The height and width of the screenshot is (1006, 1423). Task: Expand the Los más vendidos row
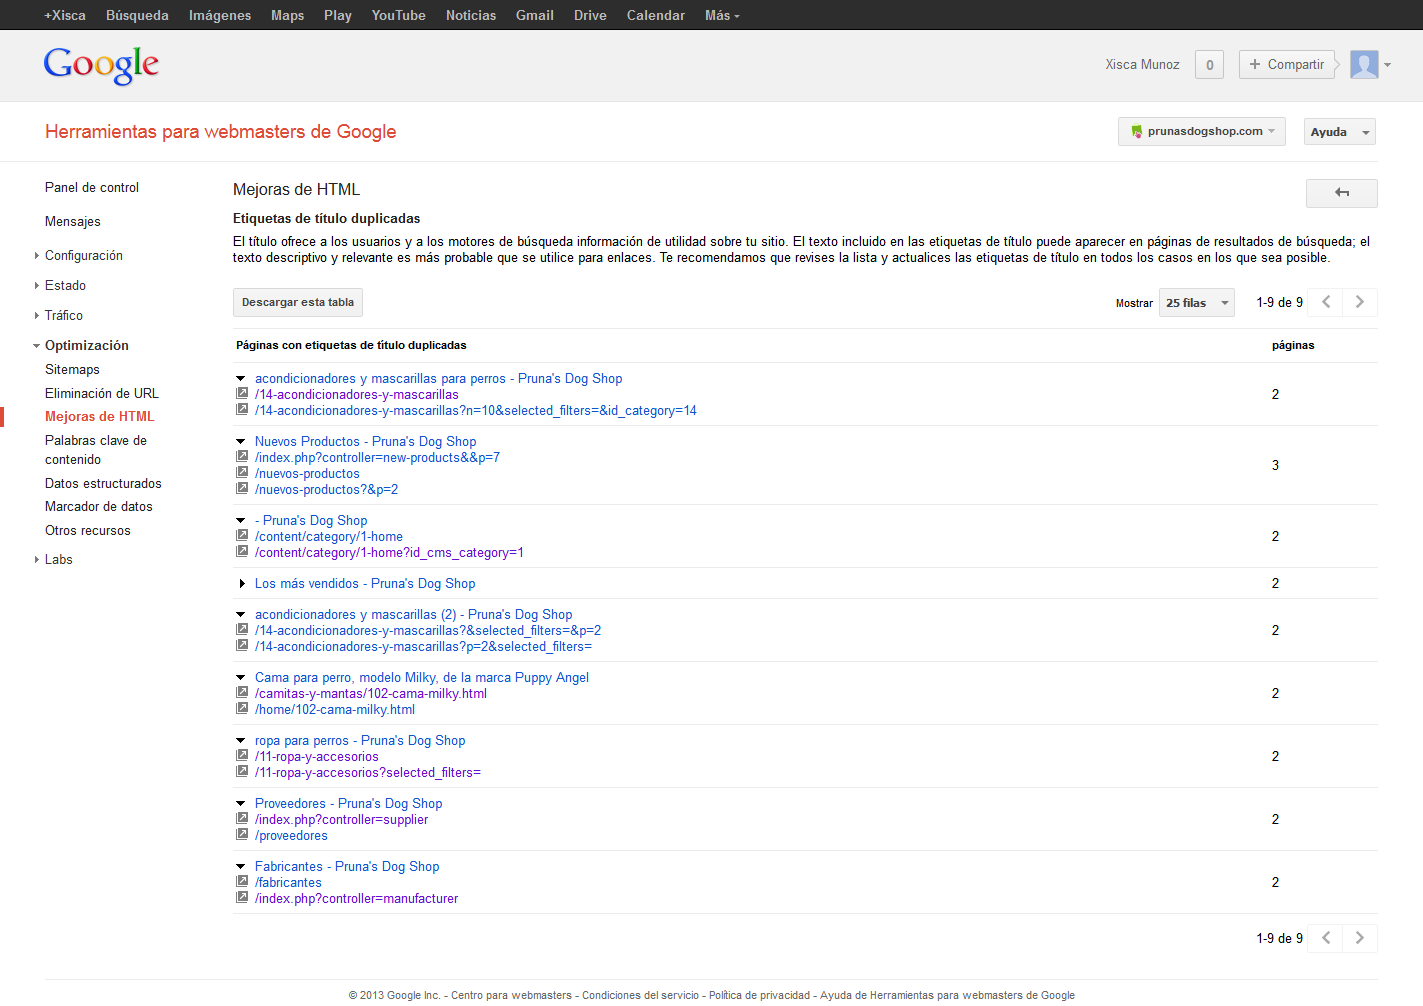pos(242,583)
